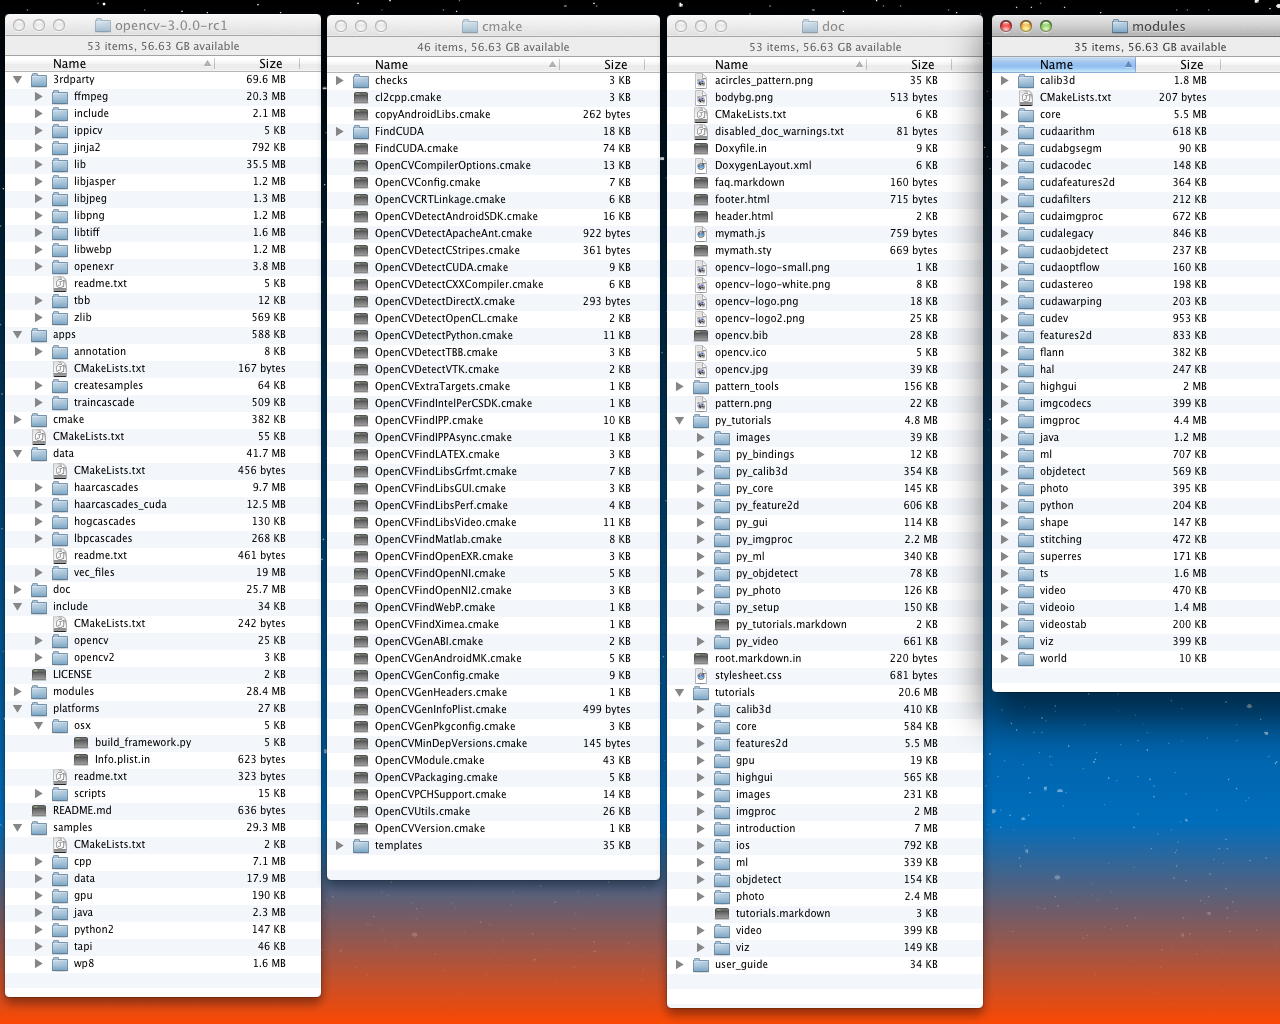
Task: Select the build_framework.py file icon
Action: [81, 743]
